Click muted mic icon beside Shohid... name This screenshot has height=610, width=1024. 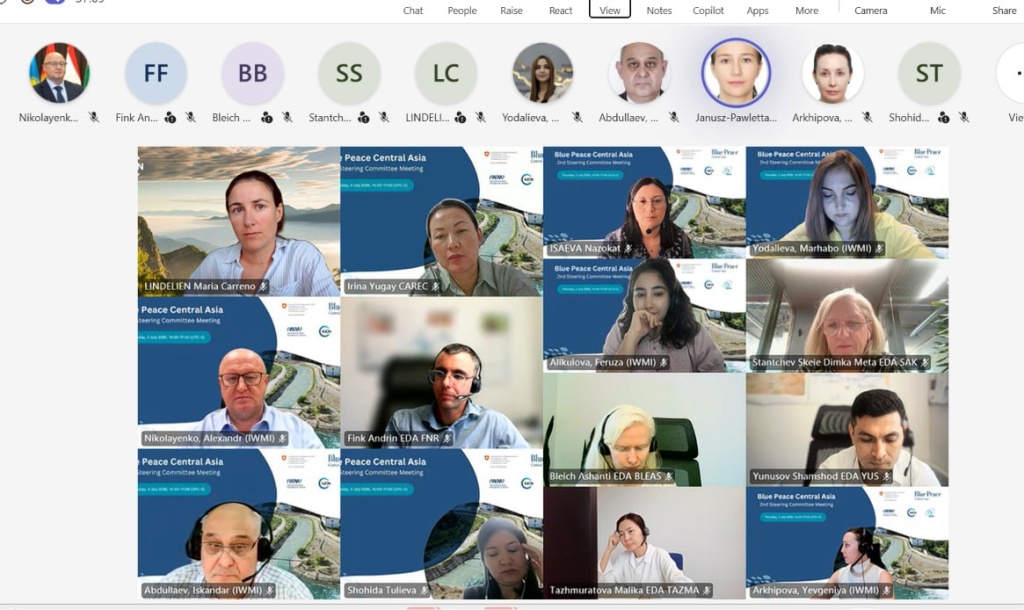coord(964,118)
